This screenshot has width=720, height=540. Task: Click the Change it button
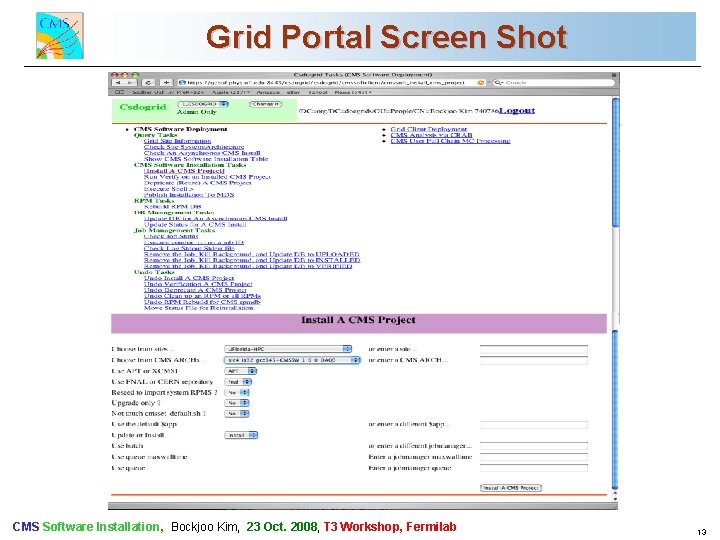[x=265, y=104]
